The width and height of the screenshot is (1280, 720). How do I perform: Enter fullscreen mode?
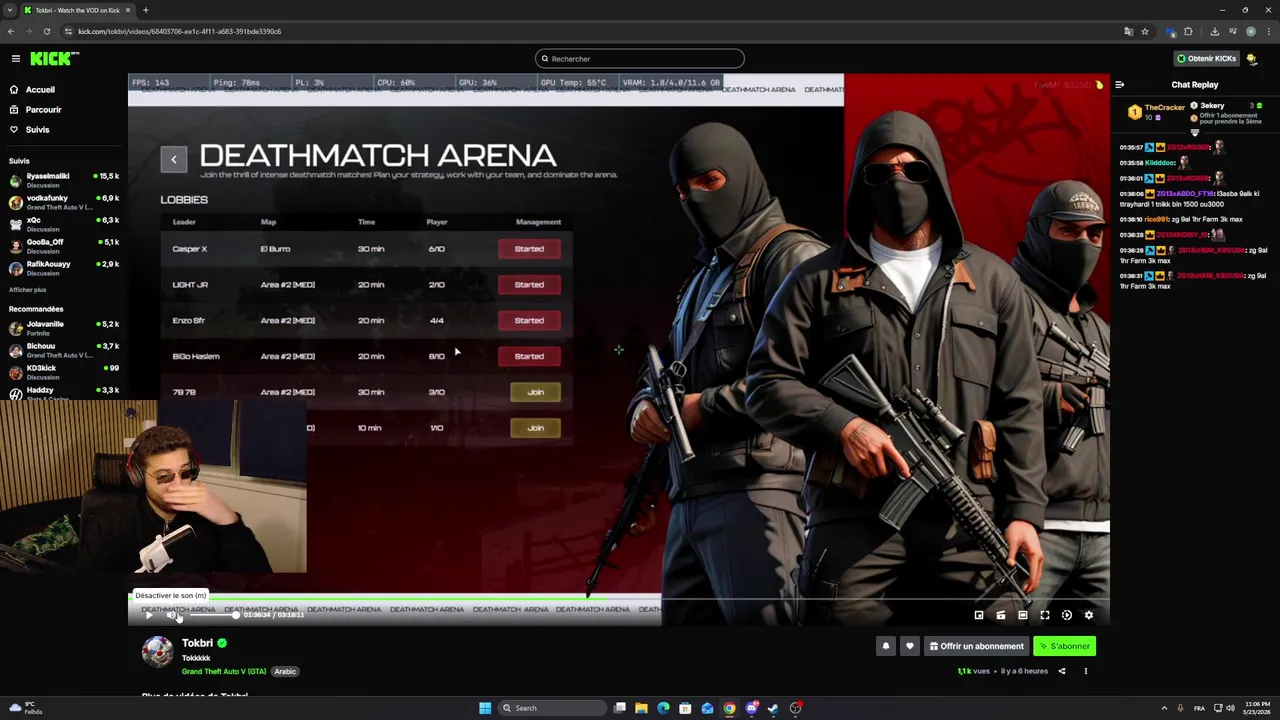(x=1045, y=616)
